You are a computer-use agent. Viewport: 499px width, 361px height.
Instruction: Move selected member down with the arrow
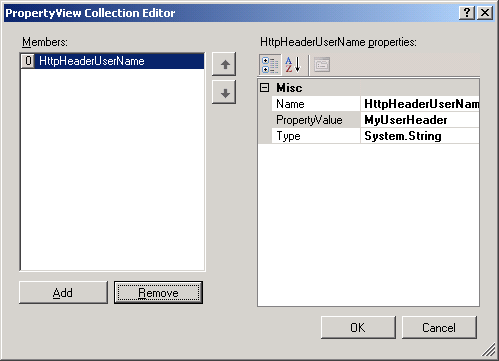(x=224, y=92)
